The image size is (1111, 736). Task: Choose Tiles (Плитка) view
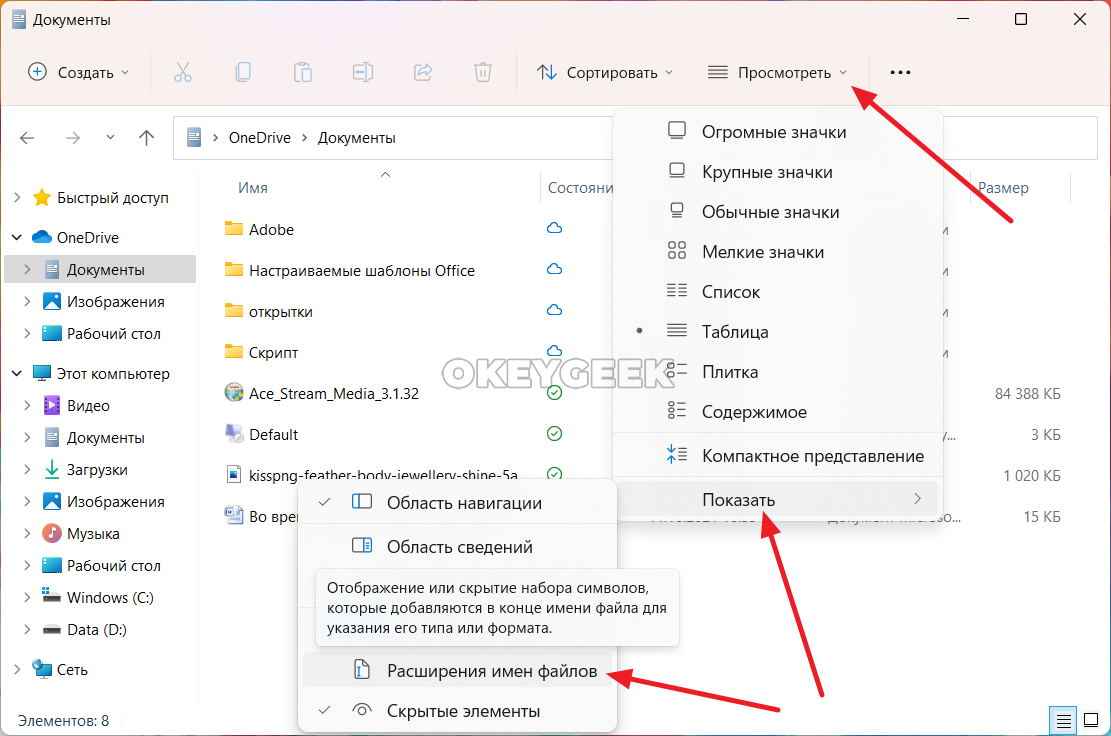[x=777, y=371]
